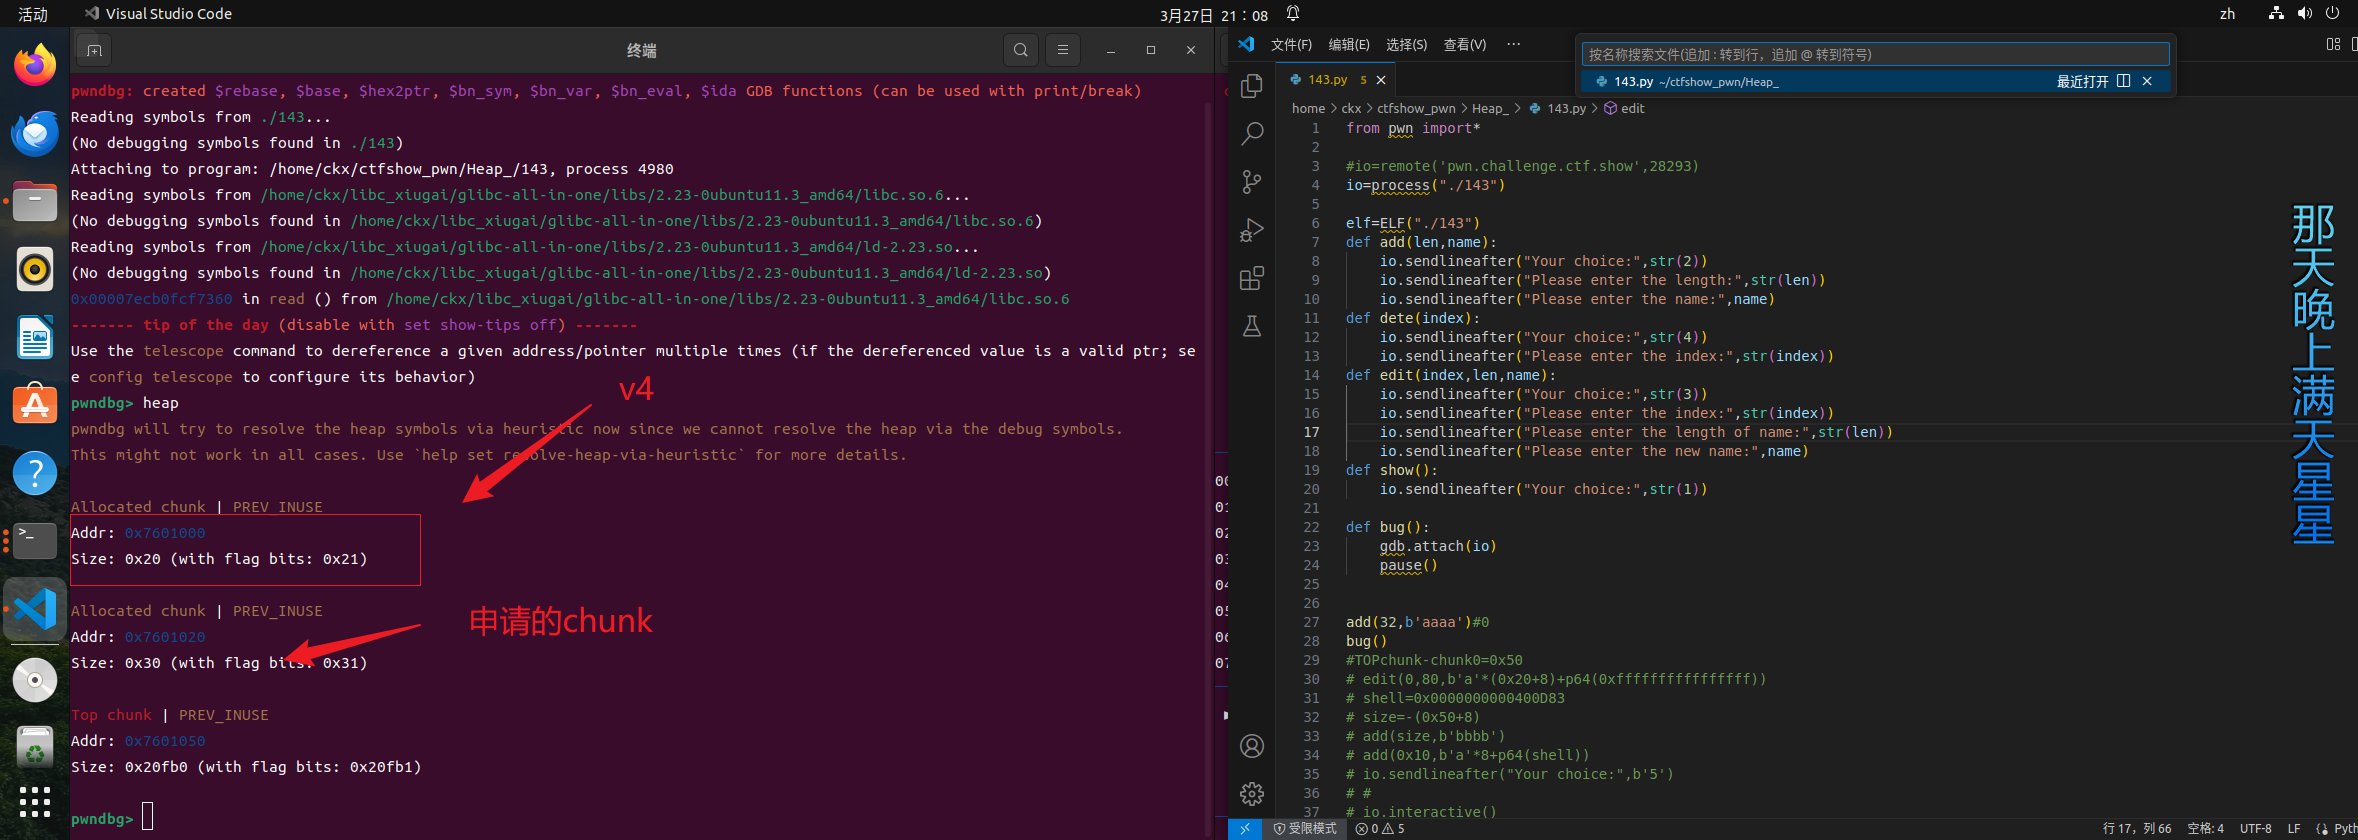Click the 'home' breadcrumb segment

tap(1308, 108)
